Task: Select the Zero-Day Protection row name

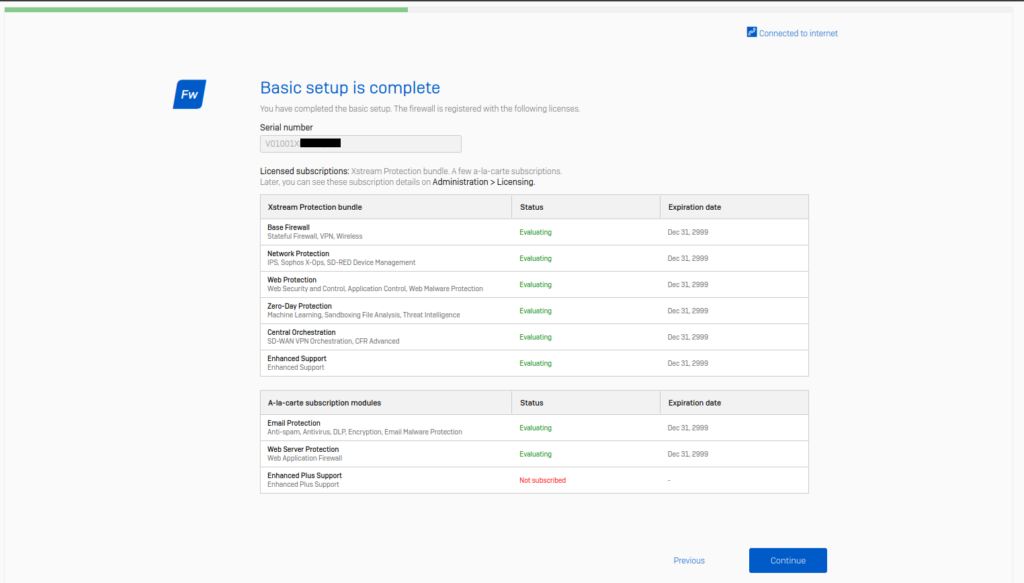Action: (x=299, y=306)
